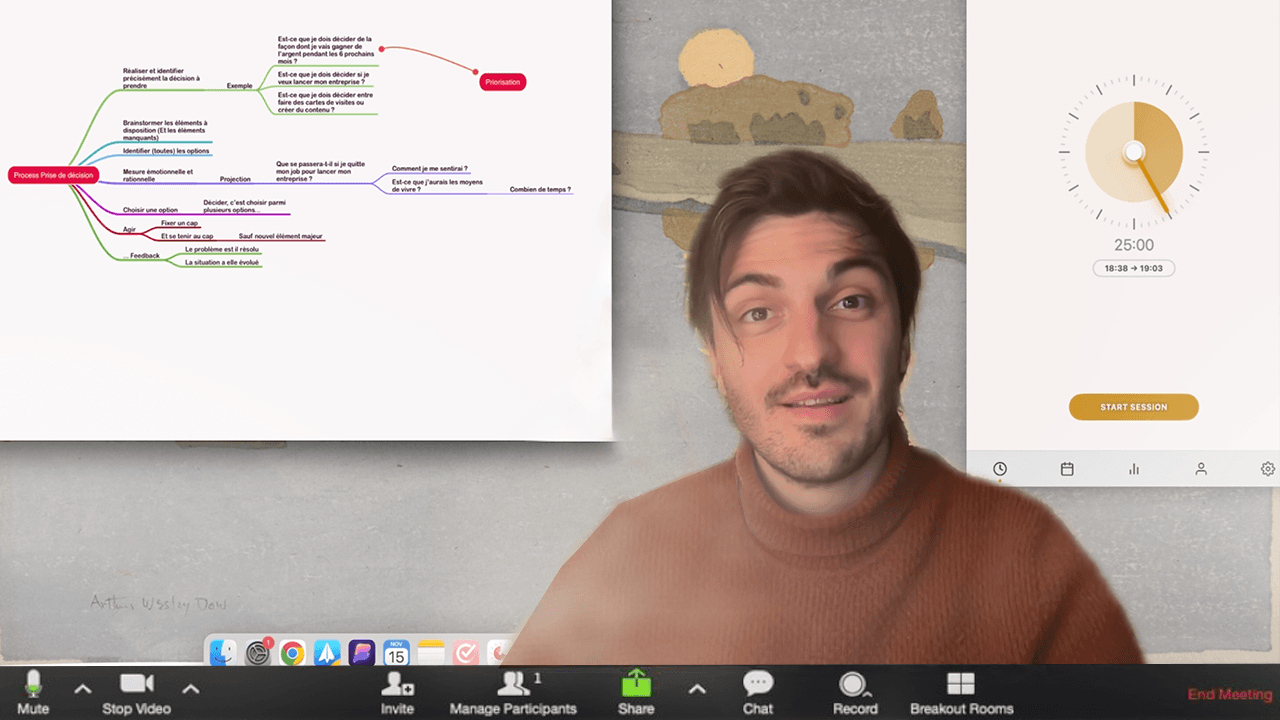Click 'Comment je me sentirai ?' node
The height and width of the screenshot is (720, 1280).
tap(430, 169)
